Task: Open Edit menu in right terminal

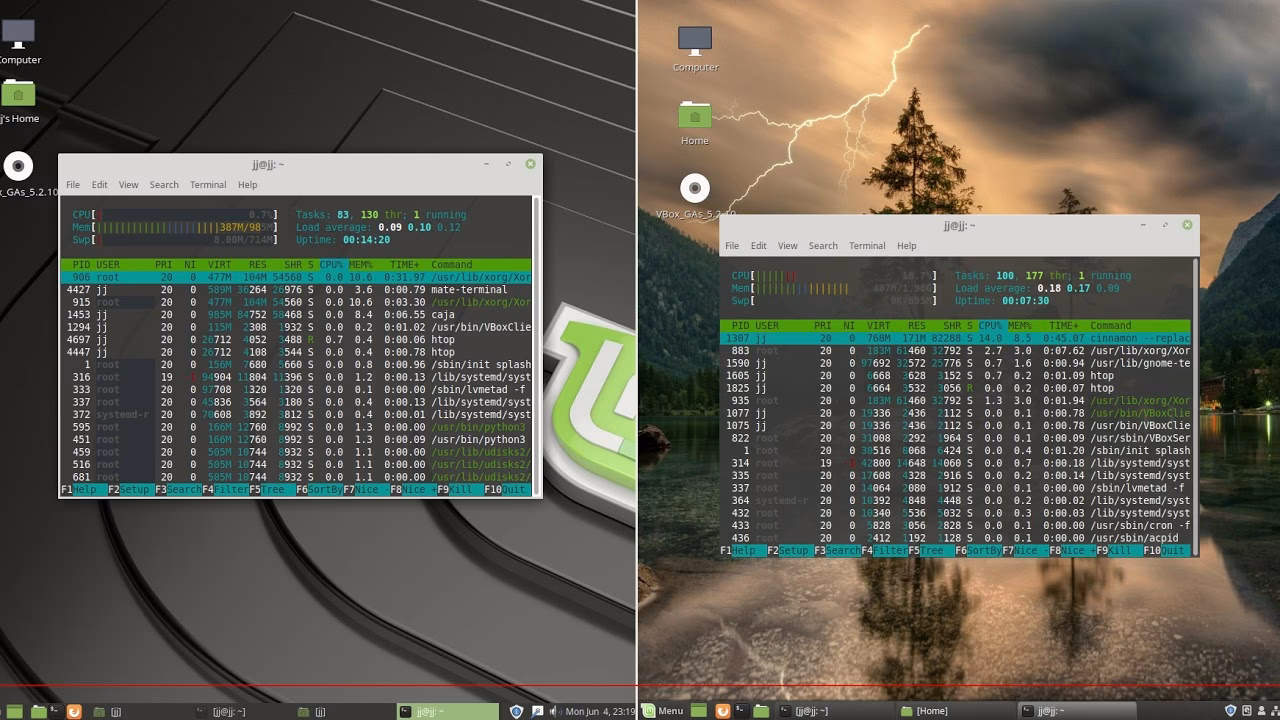Action: coord(759,246)
